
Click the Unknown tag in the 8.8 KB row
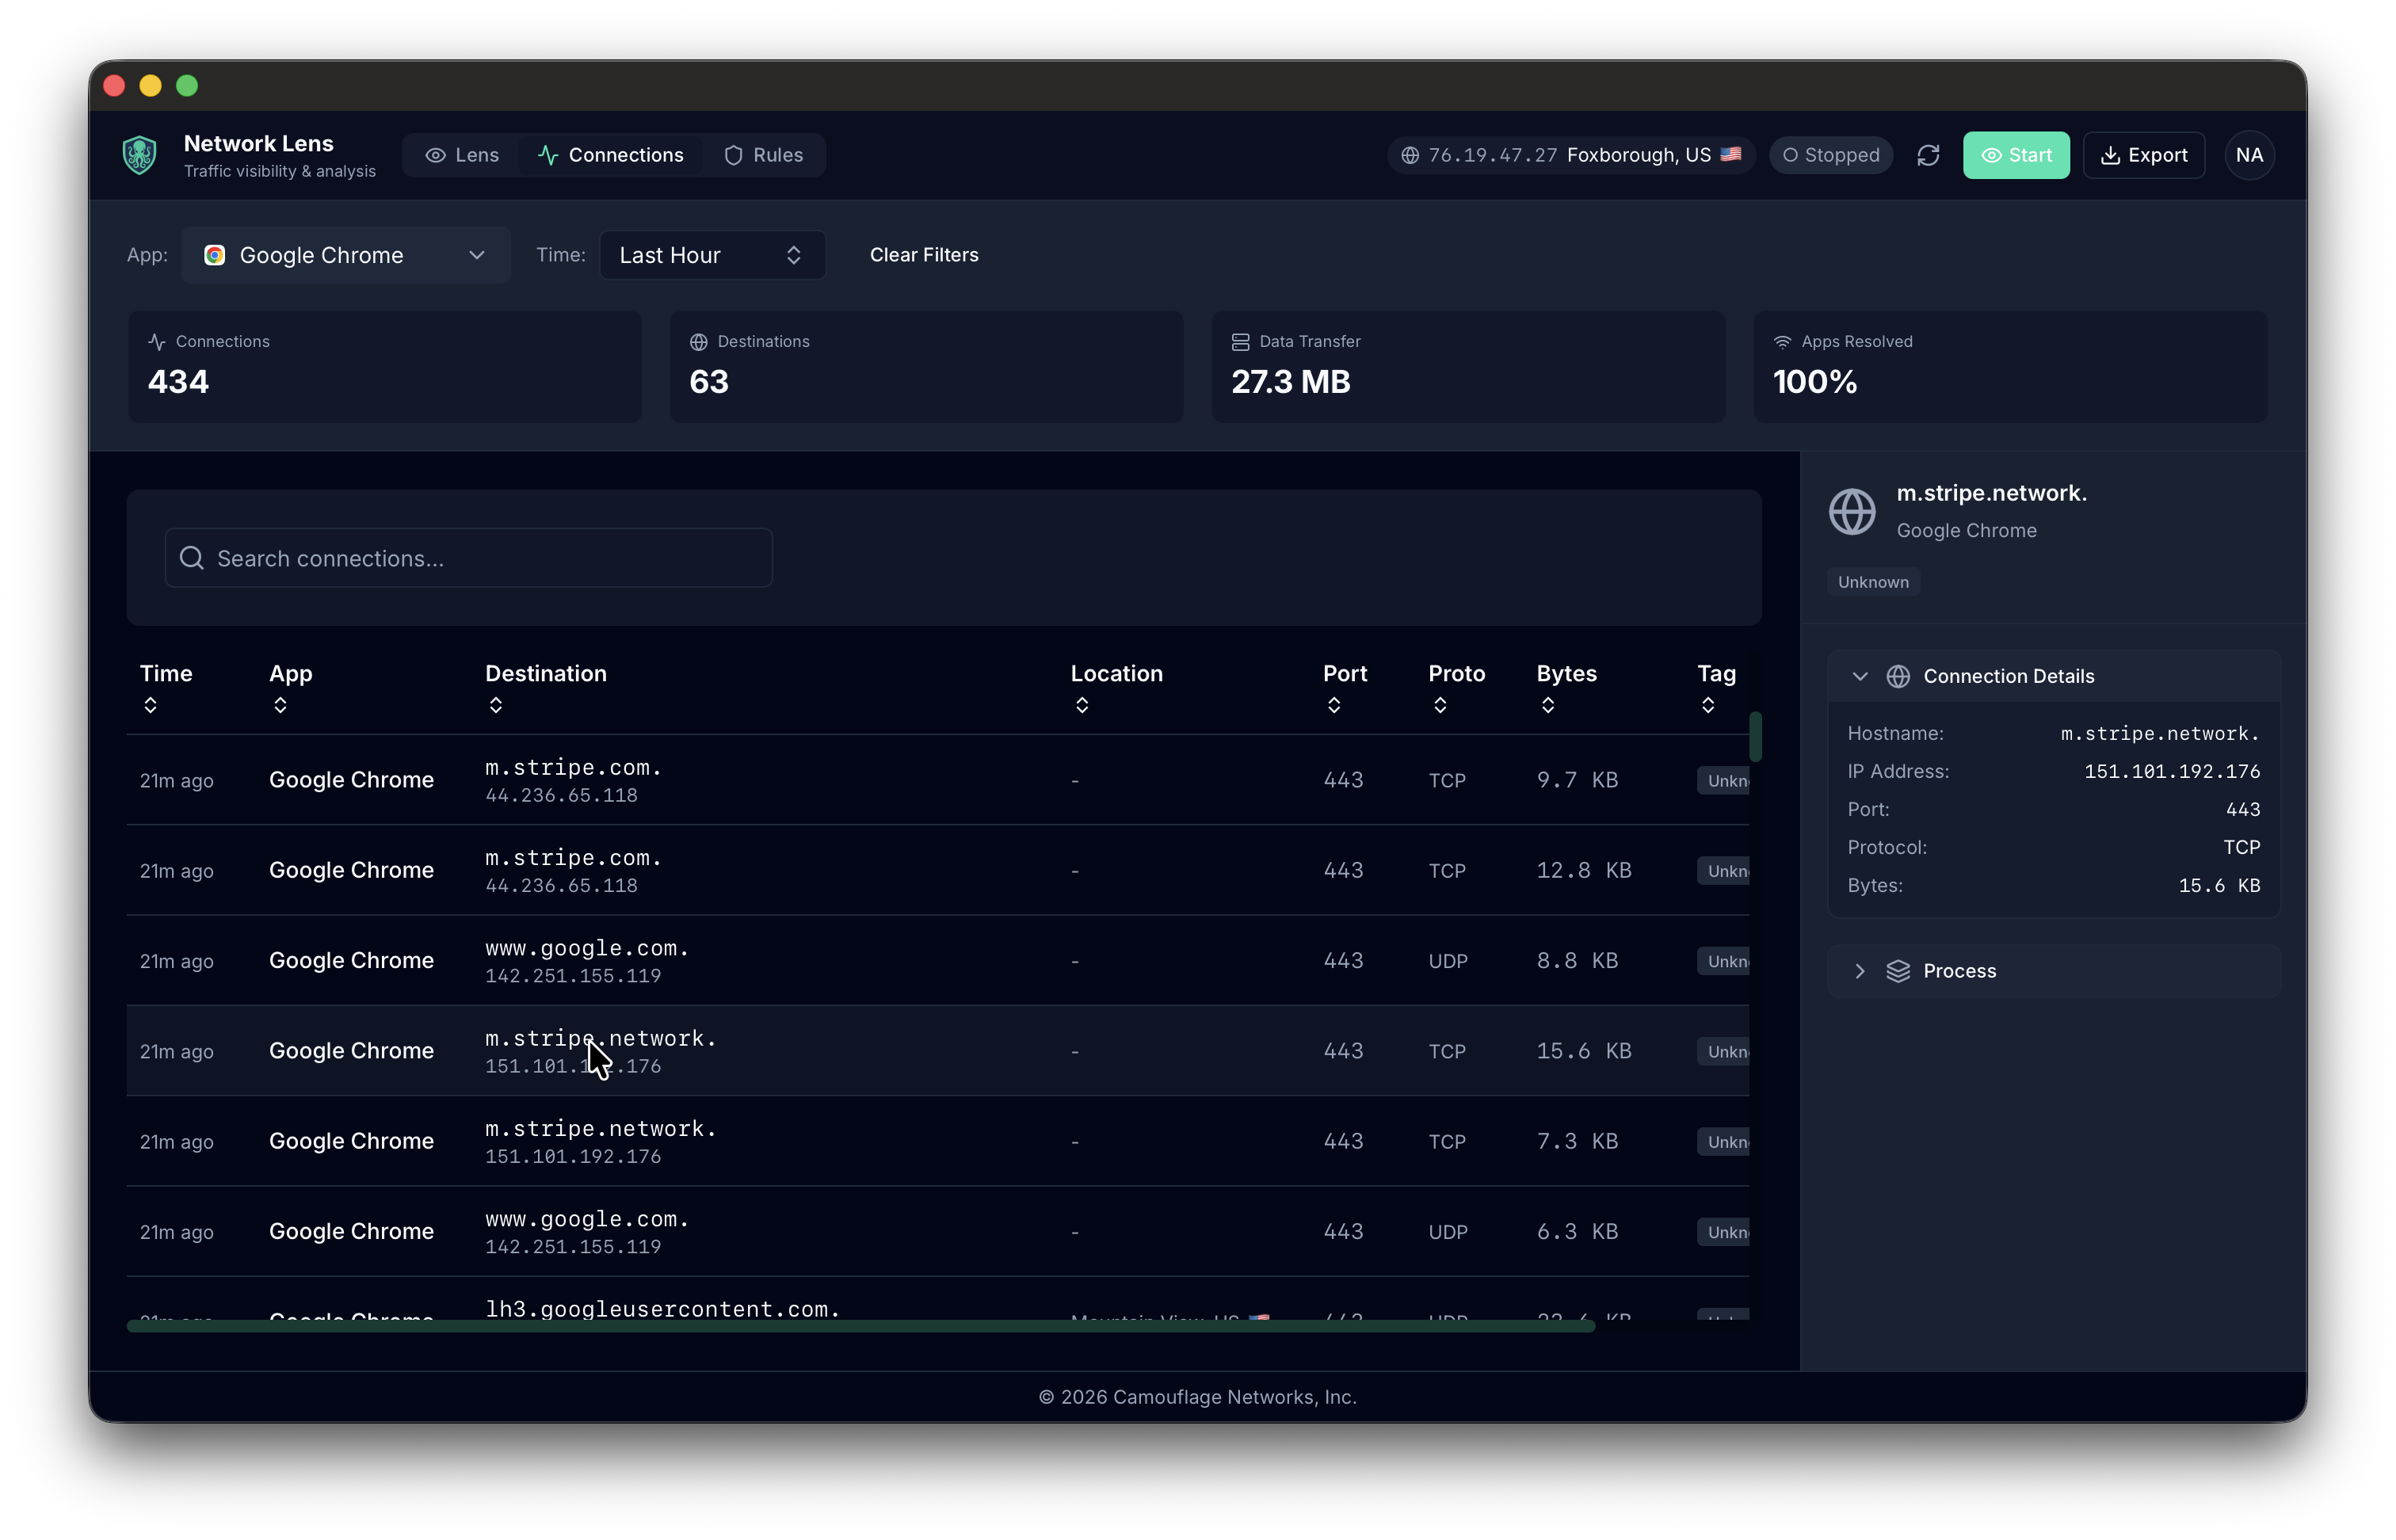click(1723, 961)
